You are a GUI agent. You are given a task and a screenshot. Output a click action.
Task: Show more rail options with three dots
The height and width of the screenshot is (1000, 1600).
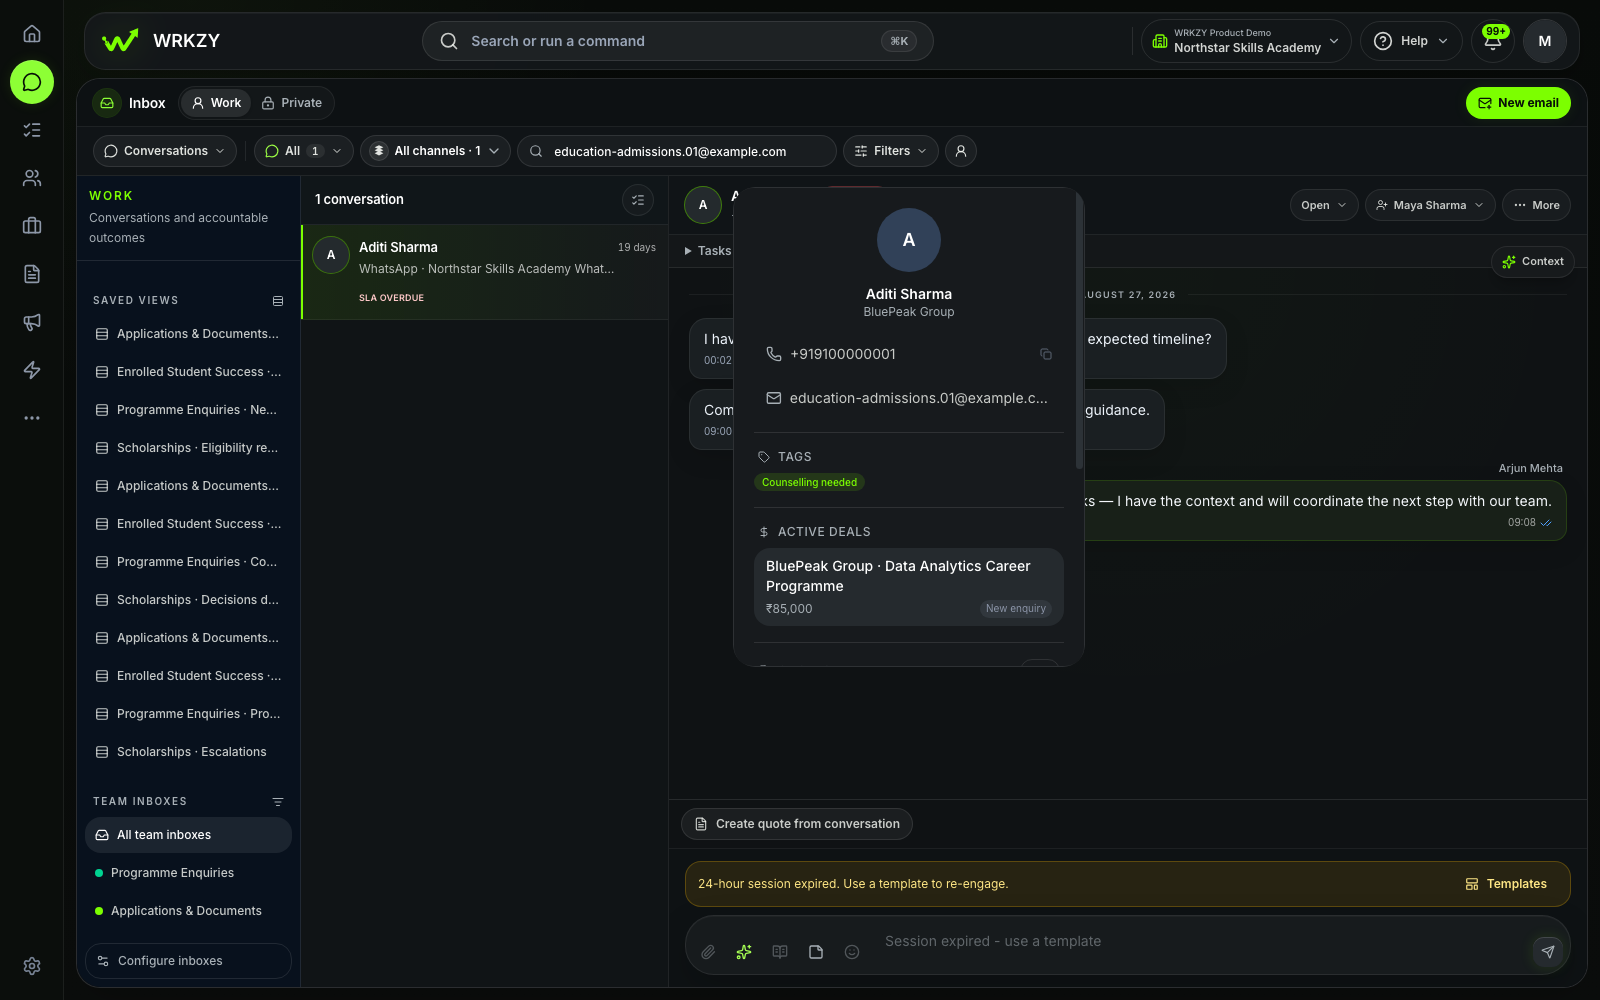[x=32, y=418]
